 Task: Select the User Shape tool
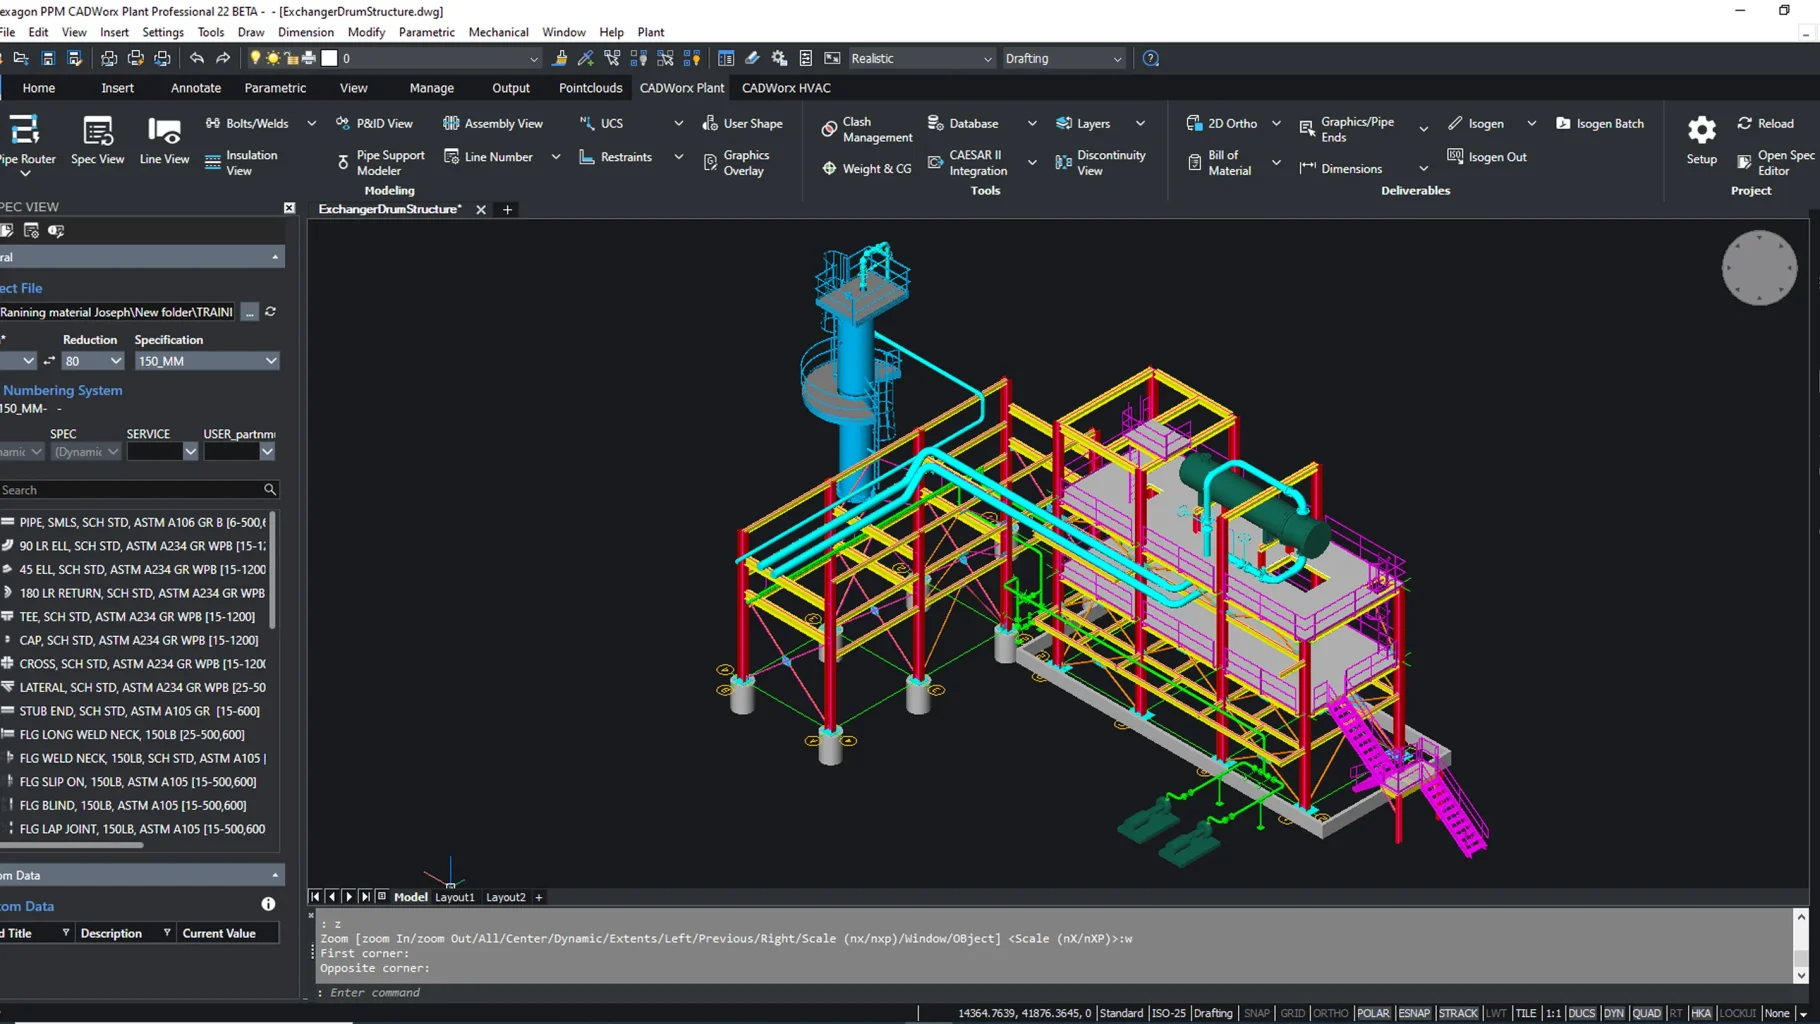[x=743, y=123]
